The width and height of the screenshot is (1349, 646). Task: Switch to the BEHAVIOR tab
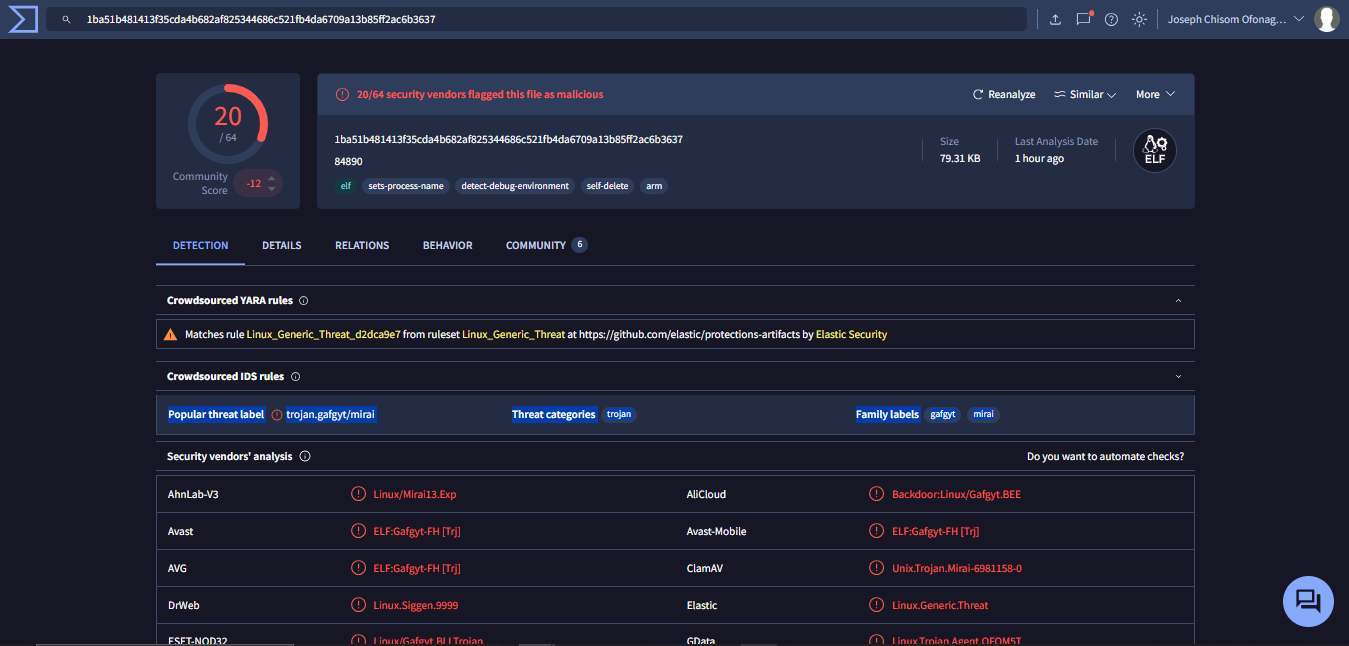pos(448,245)
